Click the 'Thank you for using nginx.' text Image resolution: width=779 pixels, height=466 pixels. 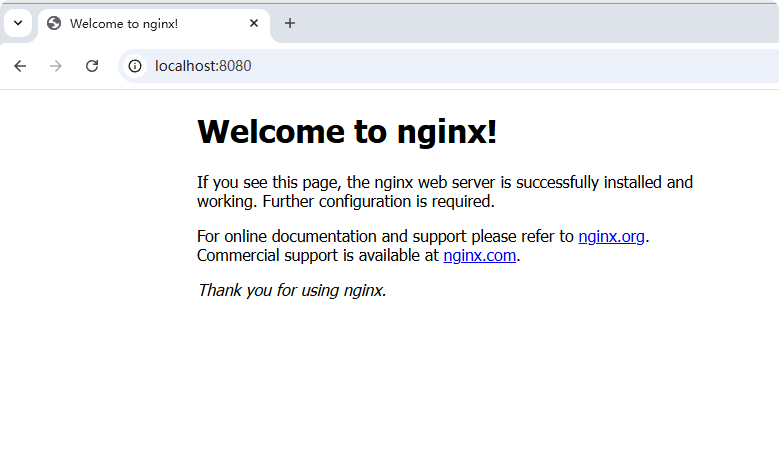tap(292, 290)
